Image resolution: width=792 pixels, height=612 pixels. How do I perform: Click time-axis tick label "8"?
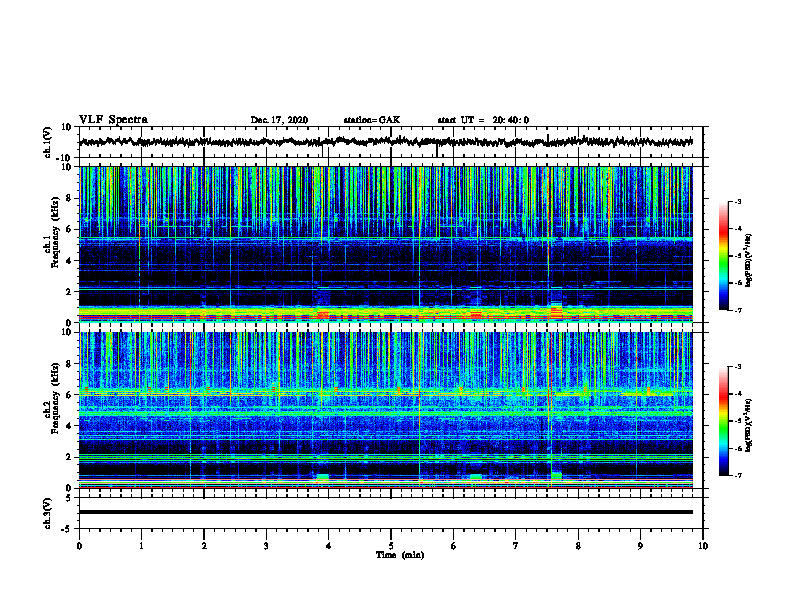(578, 546)
